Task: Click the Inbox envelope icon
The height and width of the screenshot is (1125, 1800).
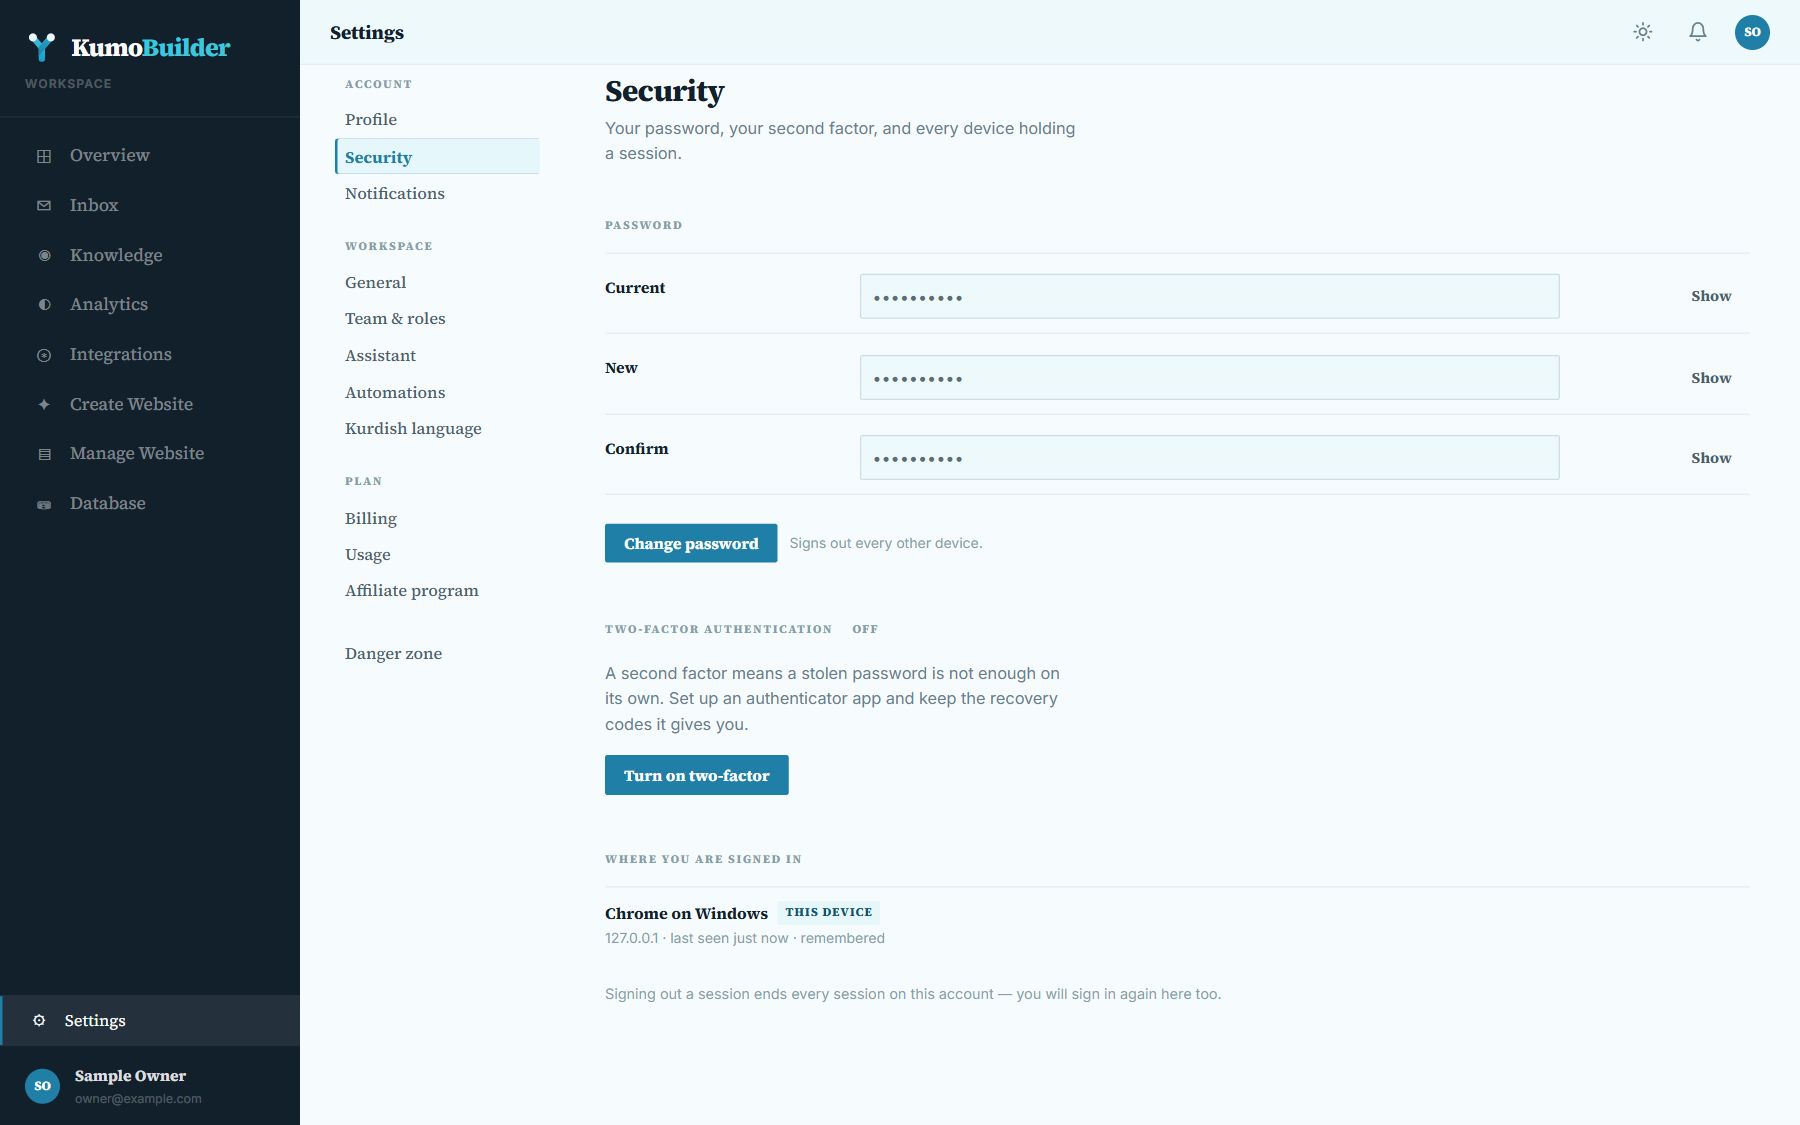Action: [44, 206]
